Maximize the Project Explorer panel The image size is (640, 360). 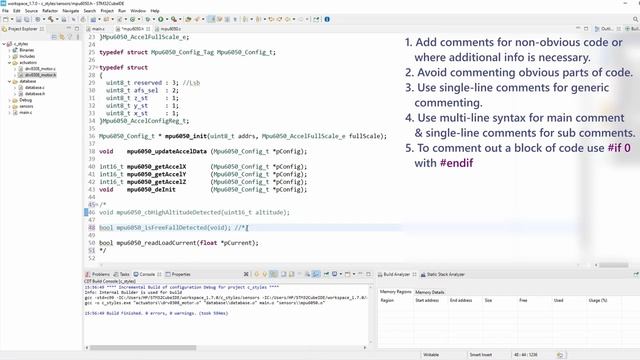(77, 29)
